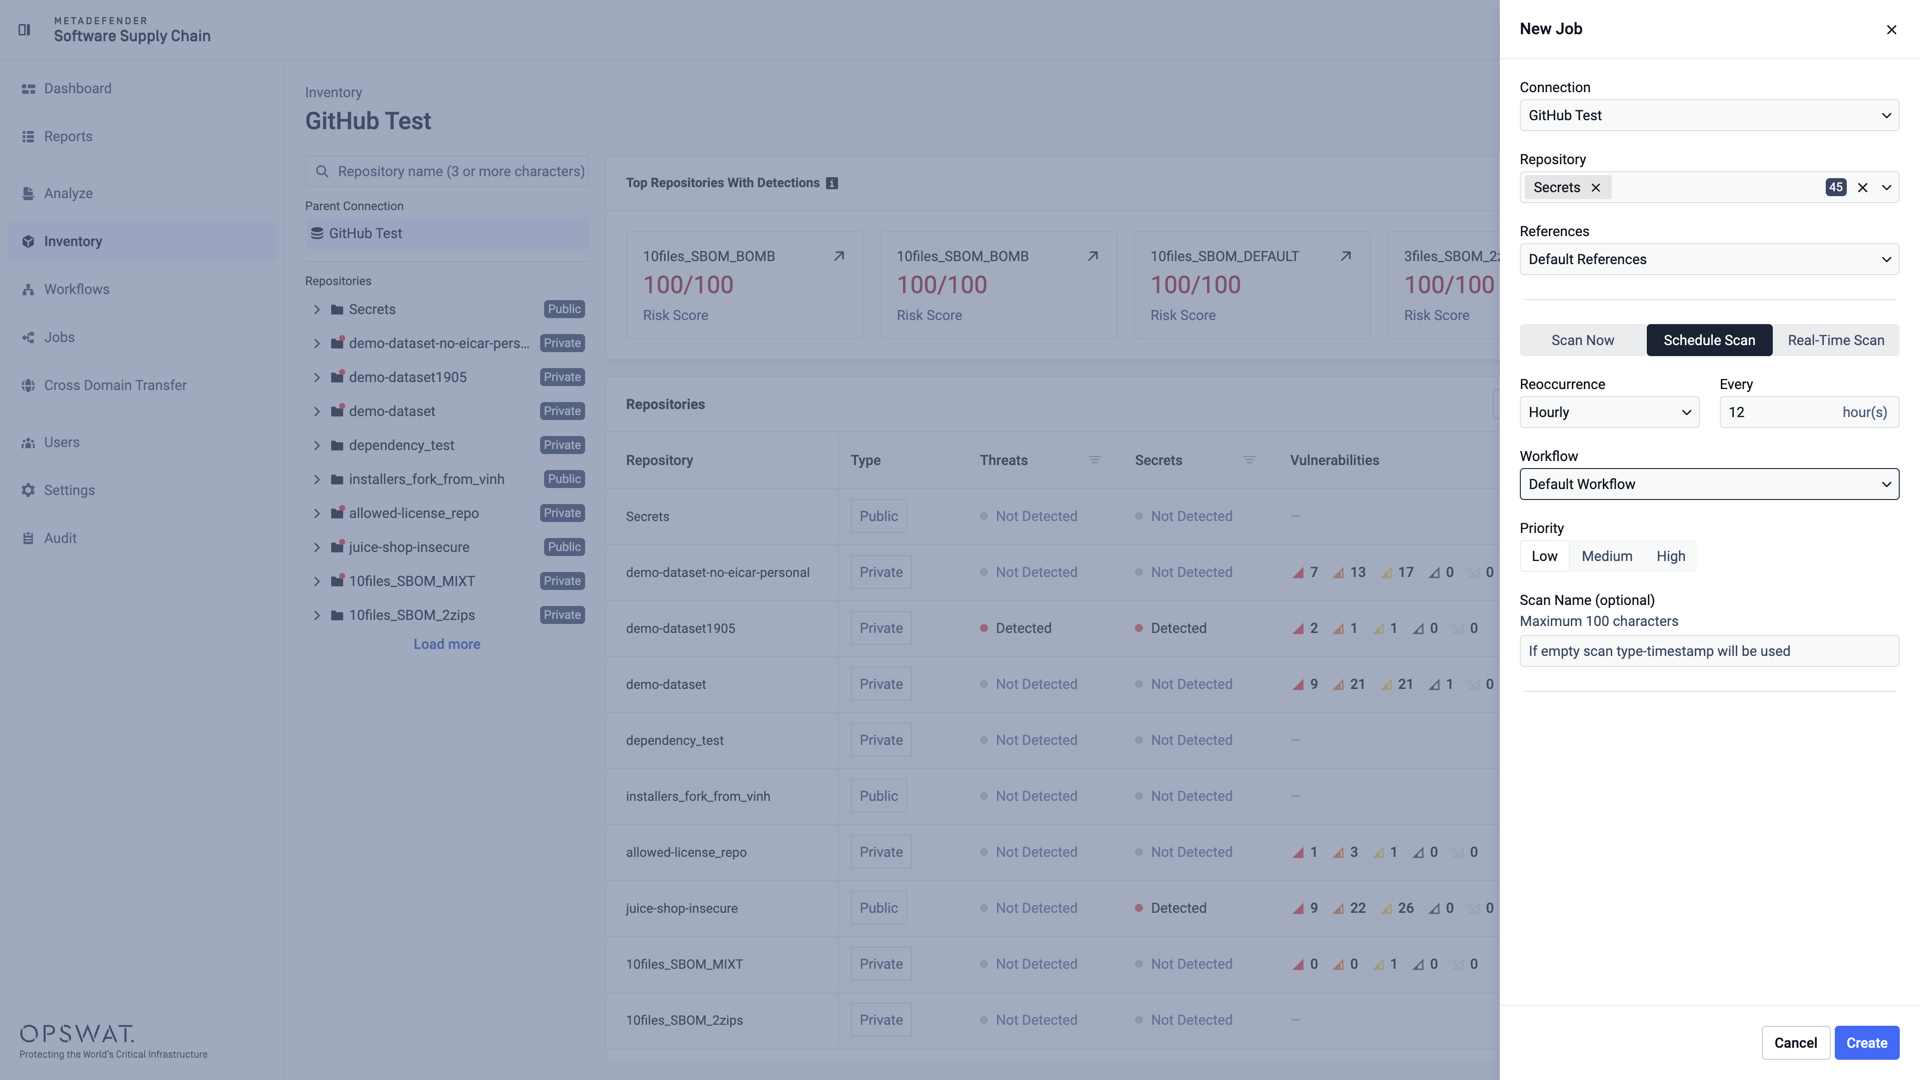Go to Settings in the sidebar

(x=142, y=491)
